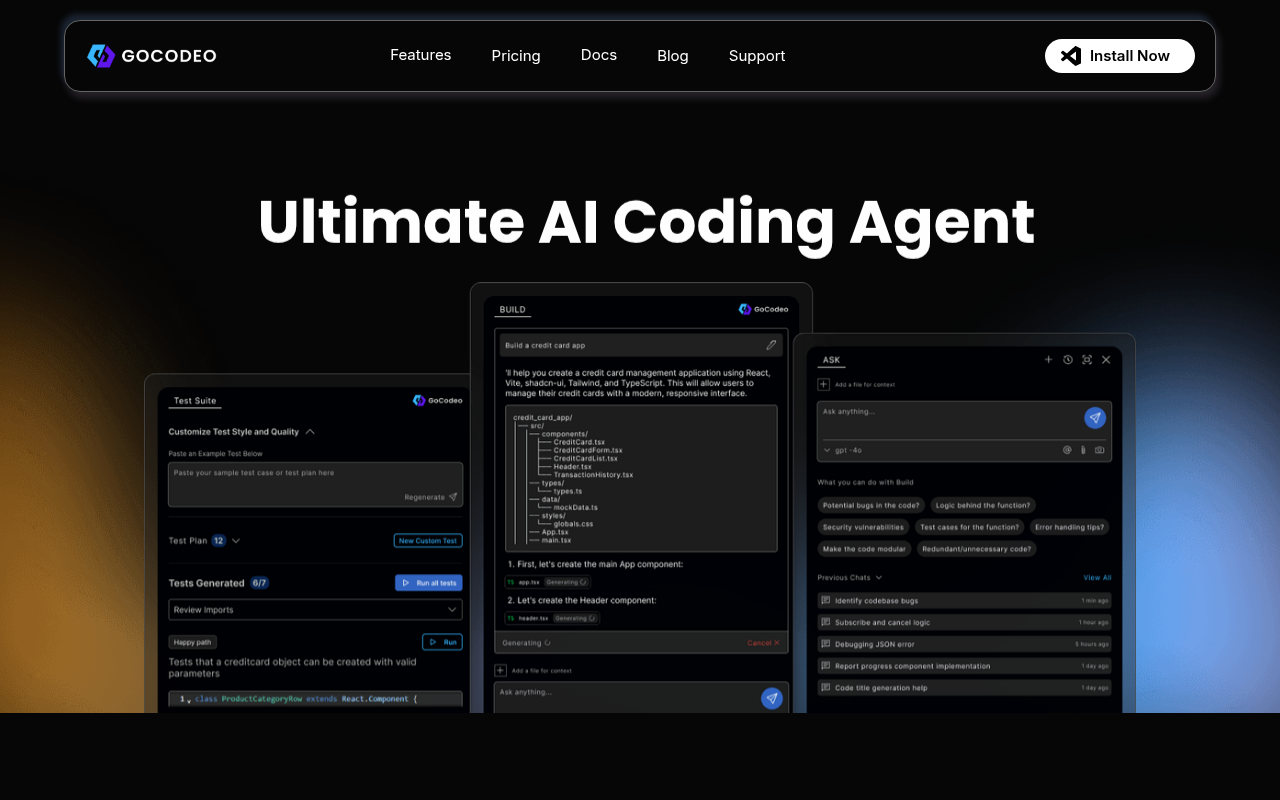Click the fullscreen icon in ASK panel

click(1087, 359)
